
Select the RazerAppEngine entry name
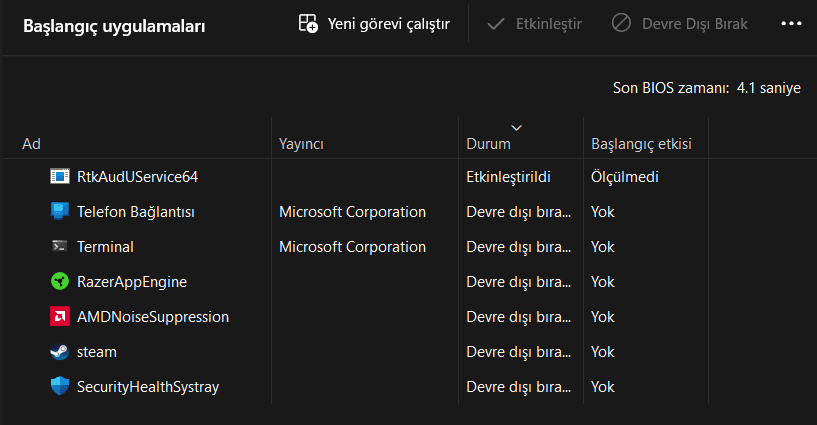tap(132, 282)
